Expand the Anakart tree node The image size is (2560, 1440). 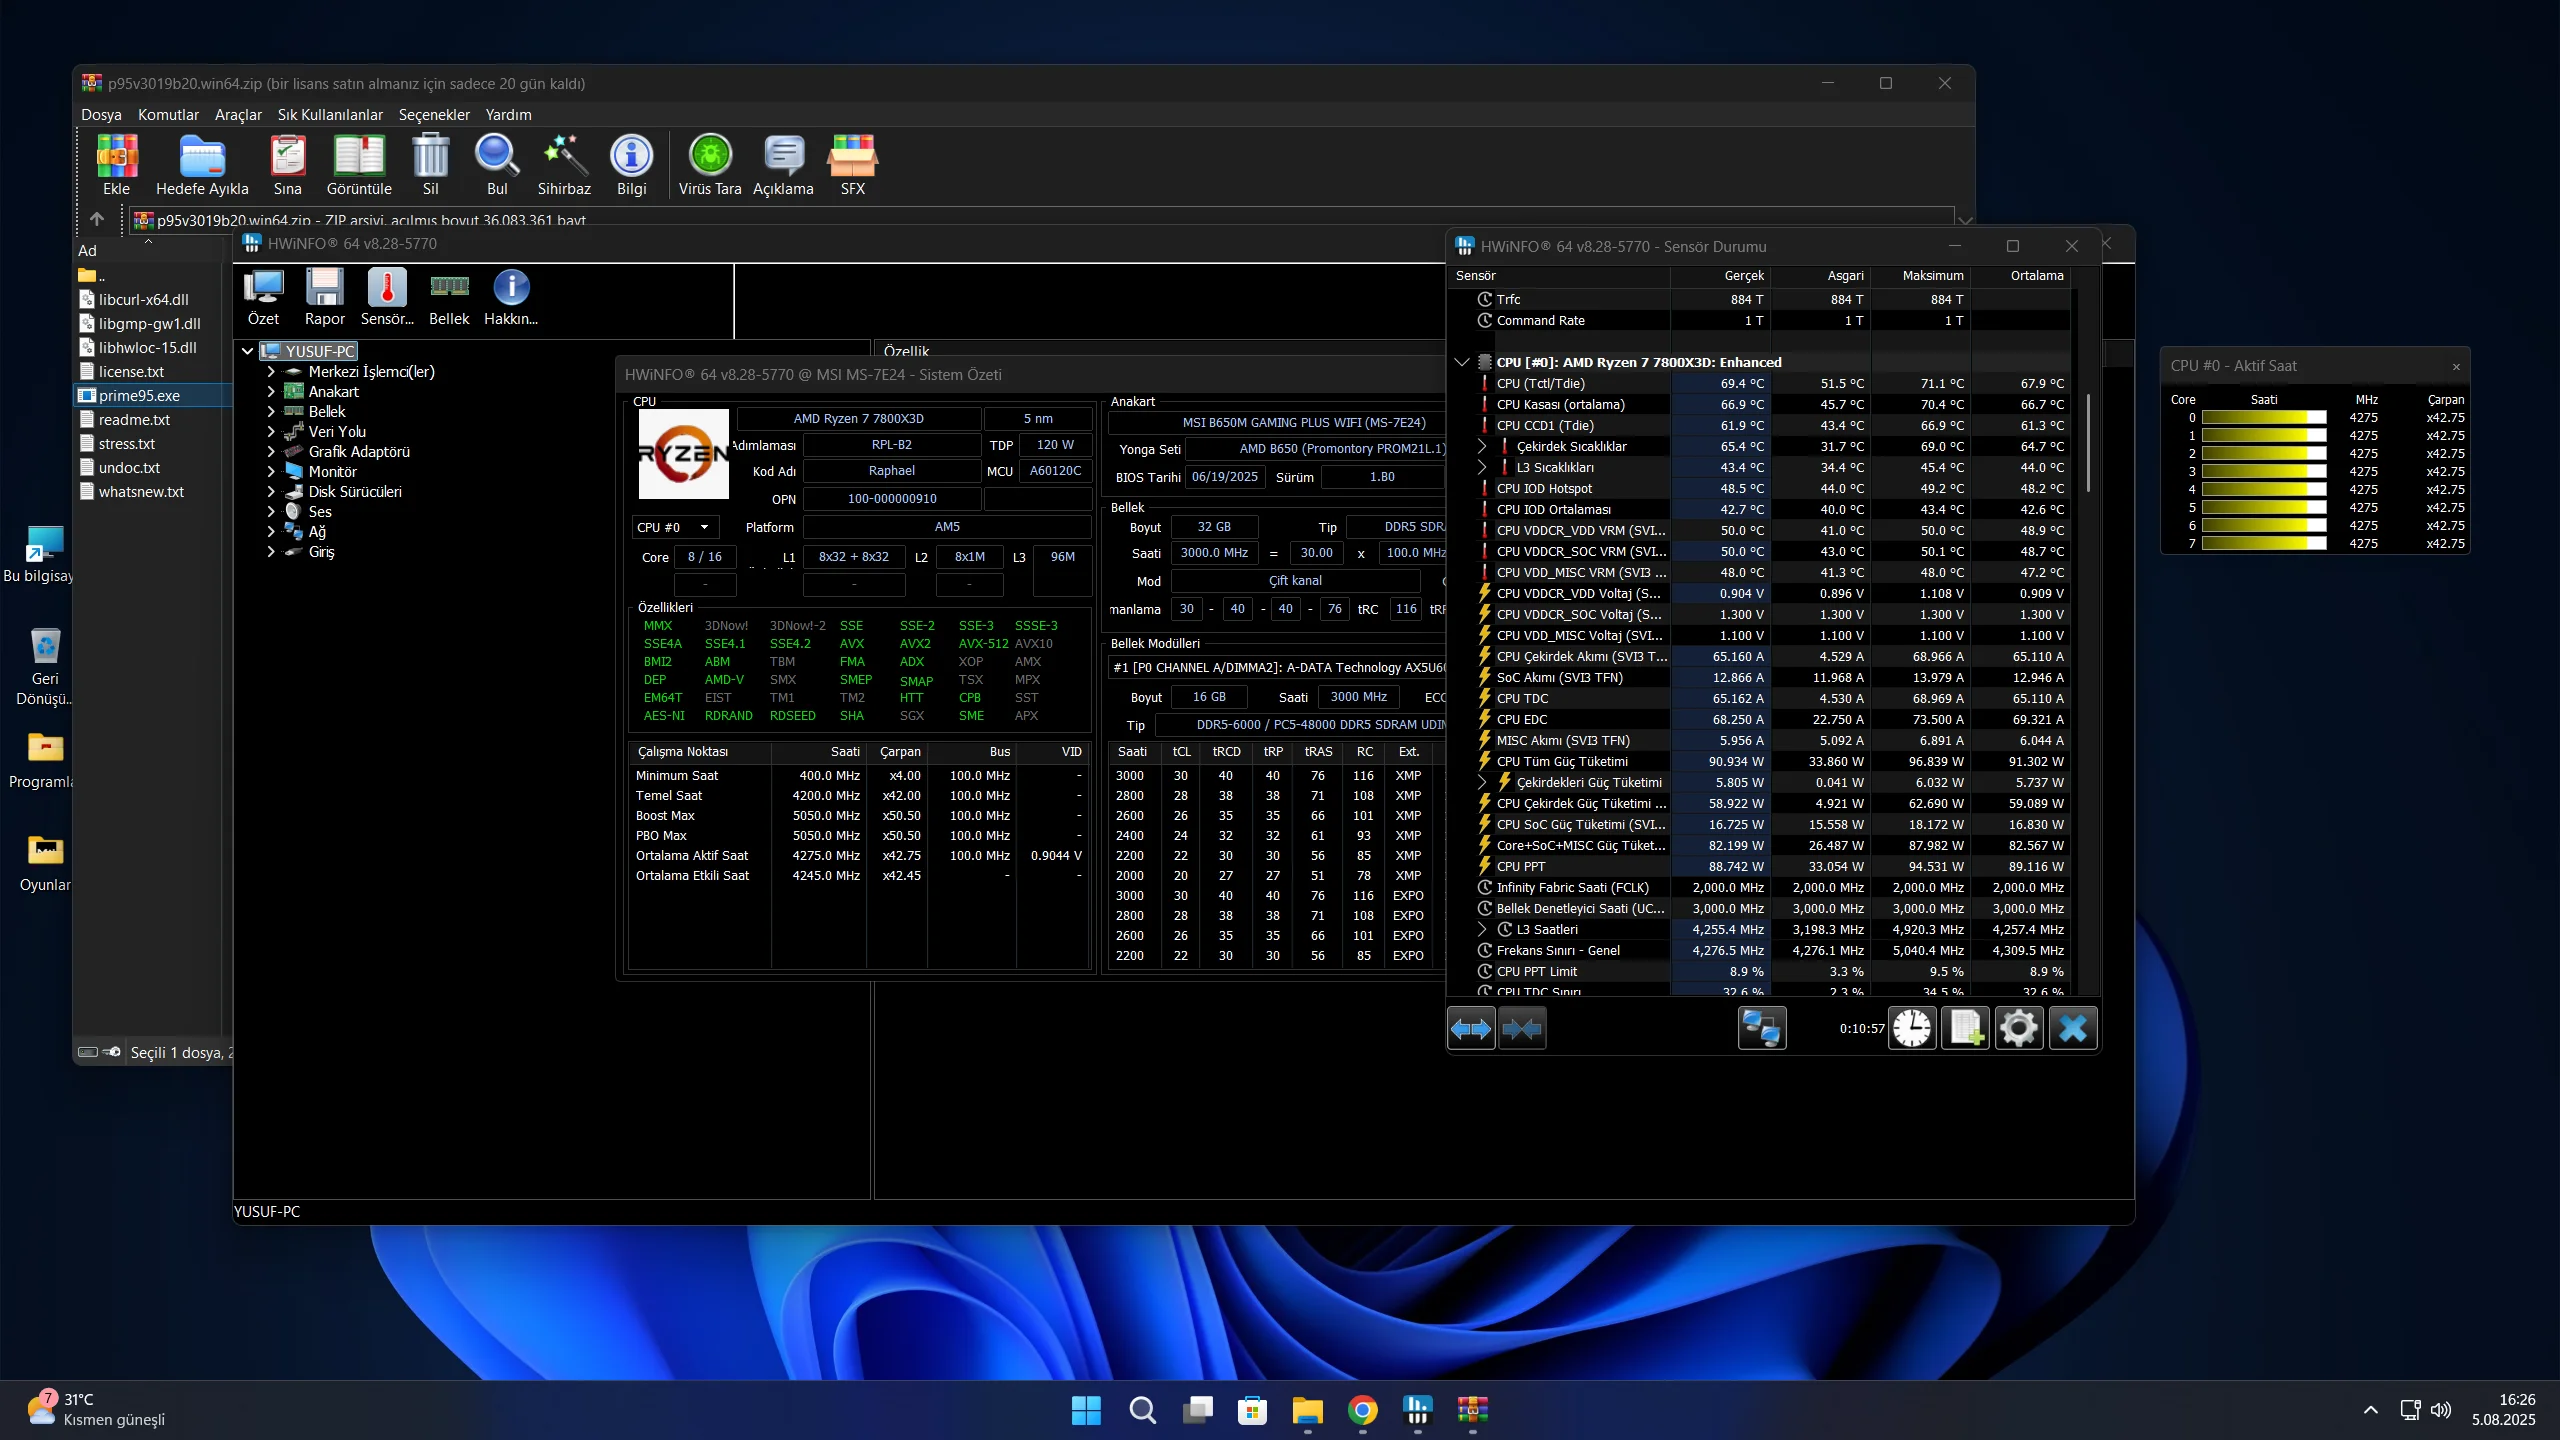pos(271,392)
